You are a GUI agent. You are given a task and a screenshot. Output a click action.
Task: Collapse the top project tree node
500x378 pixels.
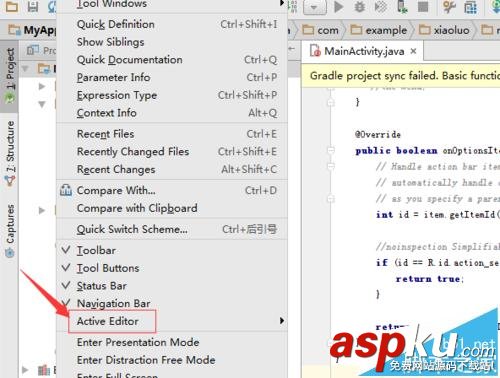pyautogui.click(x=25, y=69)
